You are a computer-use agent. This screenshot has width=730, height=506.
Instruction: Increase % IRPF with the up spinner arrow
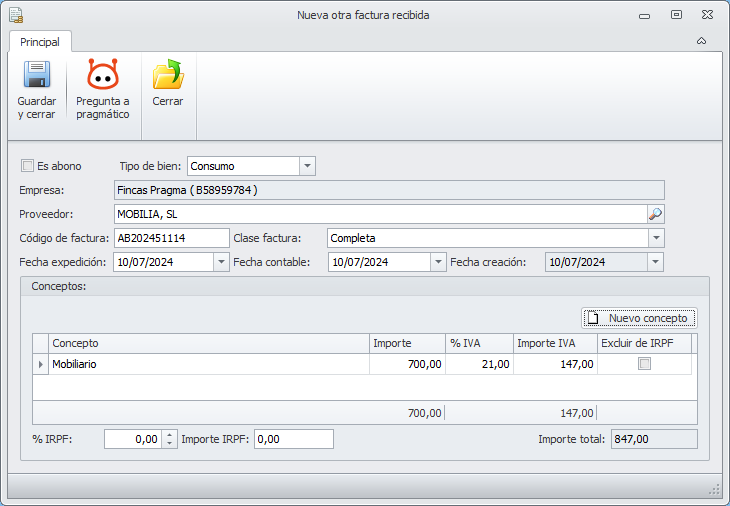point(169,435)
